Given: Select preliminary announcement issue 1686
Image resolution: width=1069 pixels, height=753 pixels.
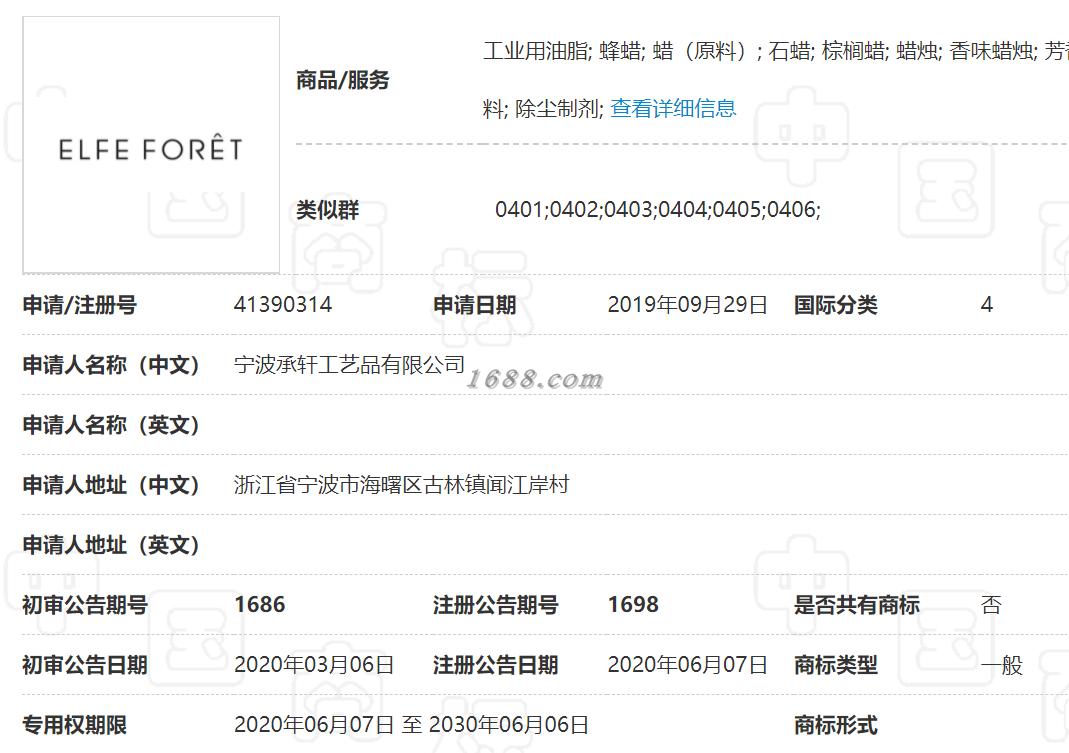Looking at the screenshot, I should [260, 604].
